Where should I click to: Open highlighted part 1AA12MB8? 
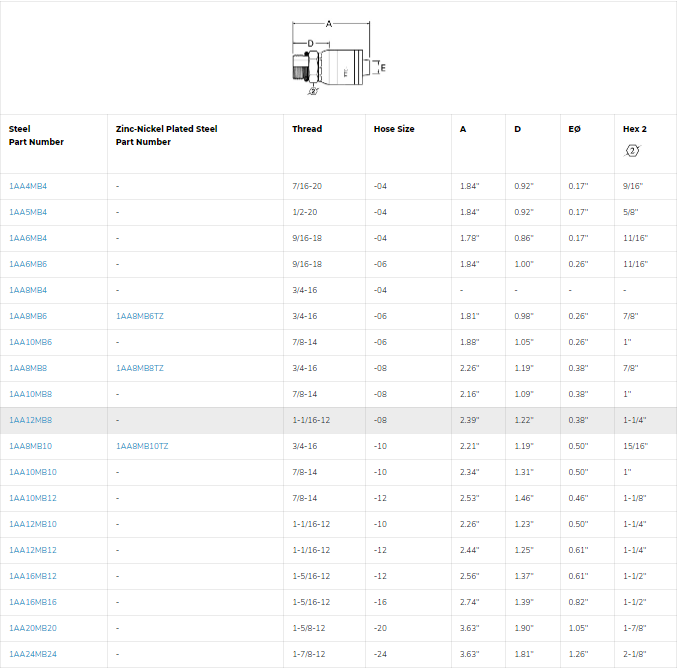(x=30, y=420)
